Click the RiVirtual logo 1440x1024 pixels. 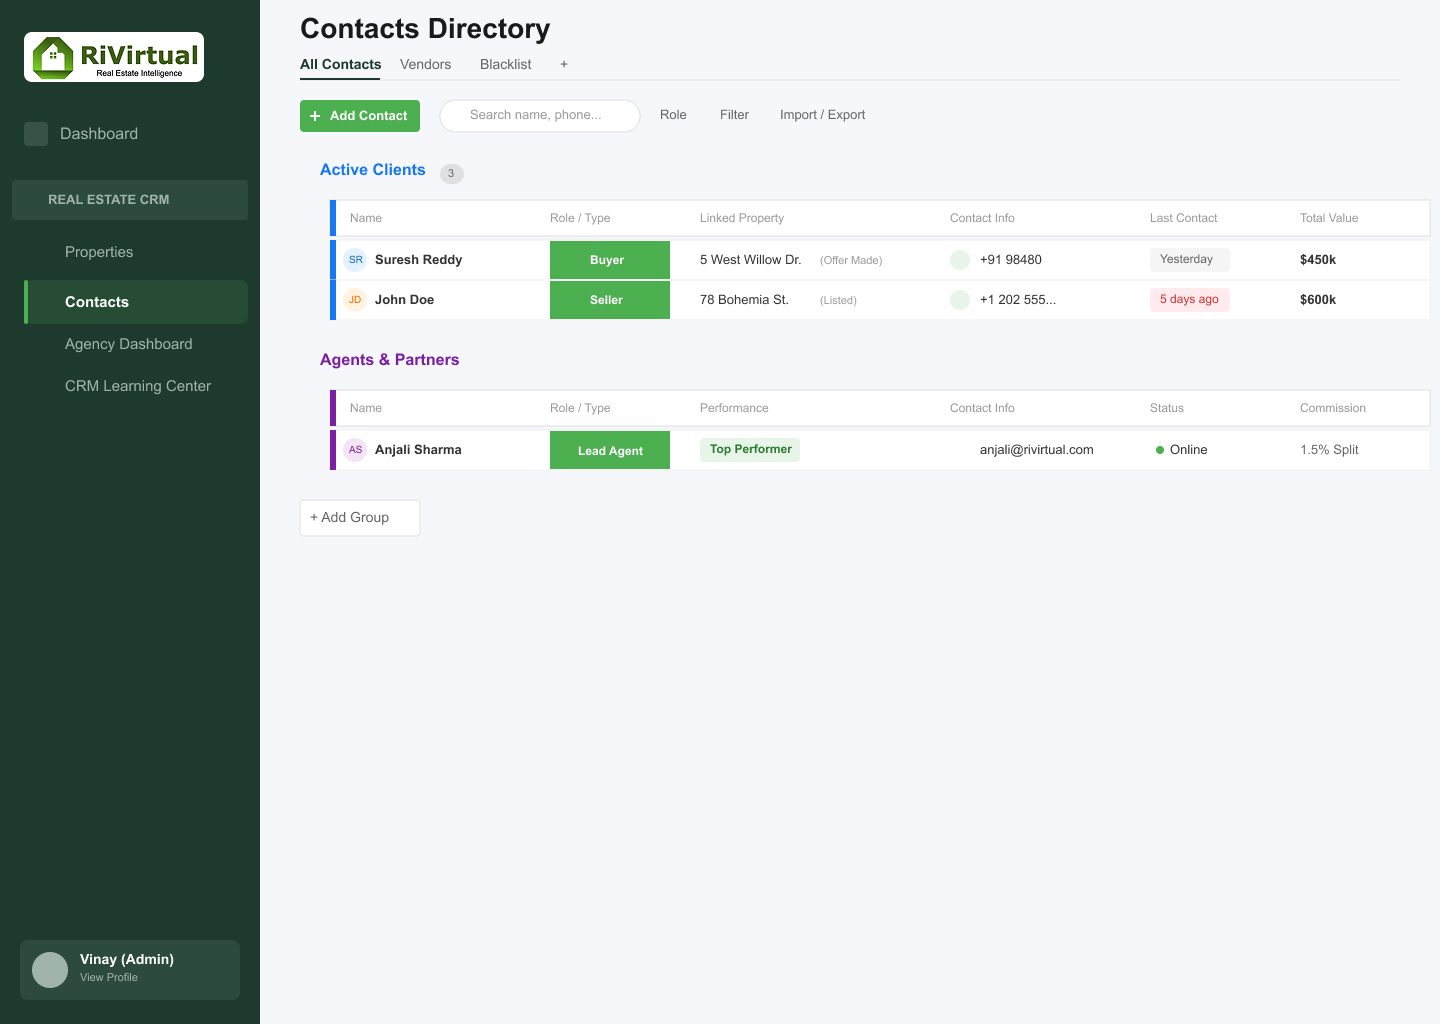point(114,57)
